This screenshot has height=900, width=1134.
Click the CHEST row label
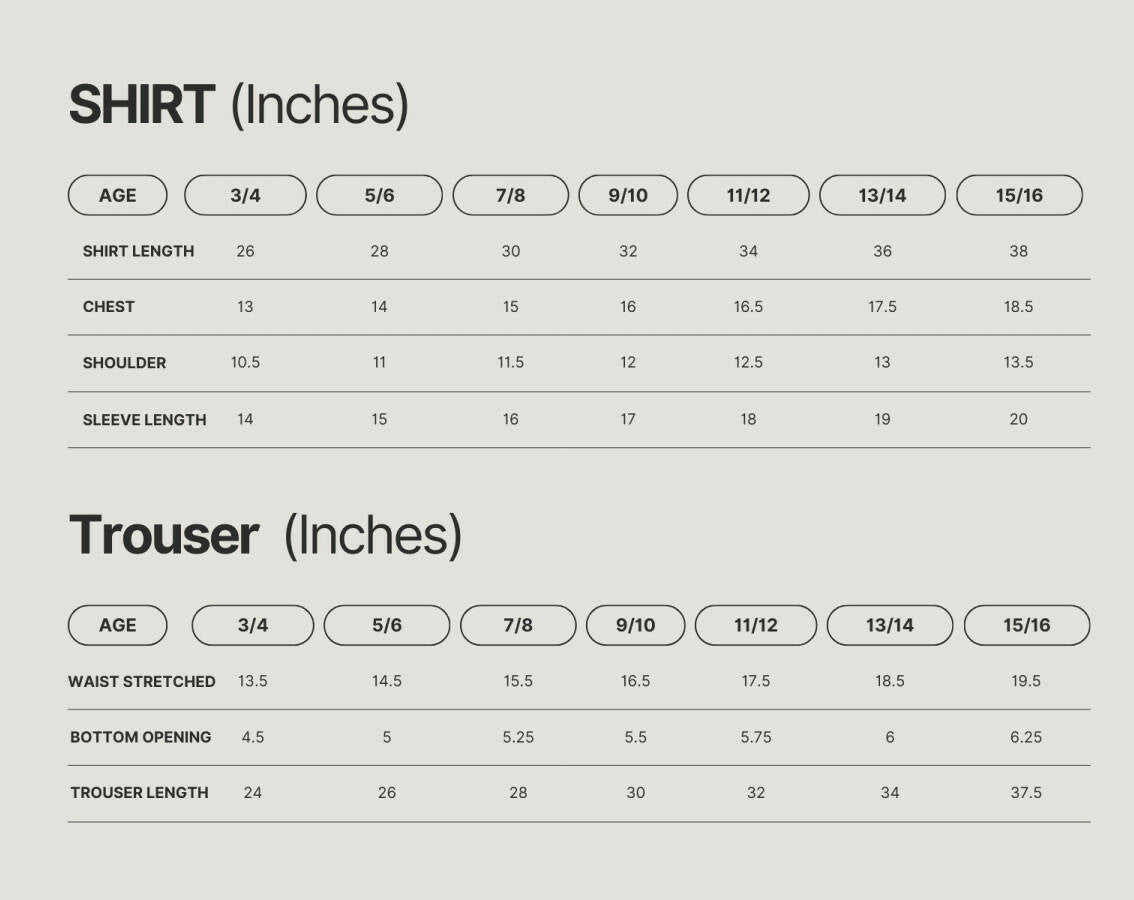point(108,307)
